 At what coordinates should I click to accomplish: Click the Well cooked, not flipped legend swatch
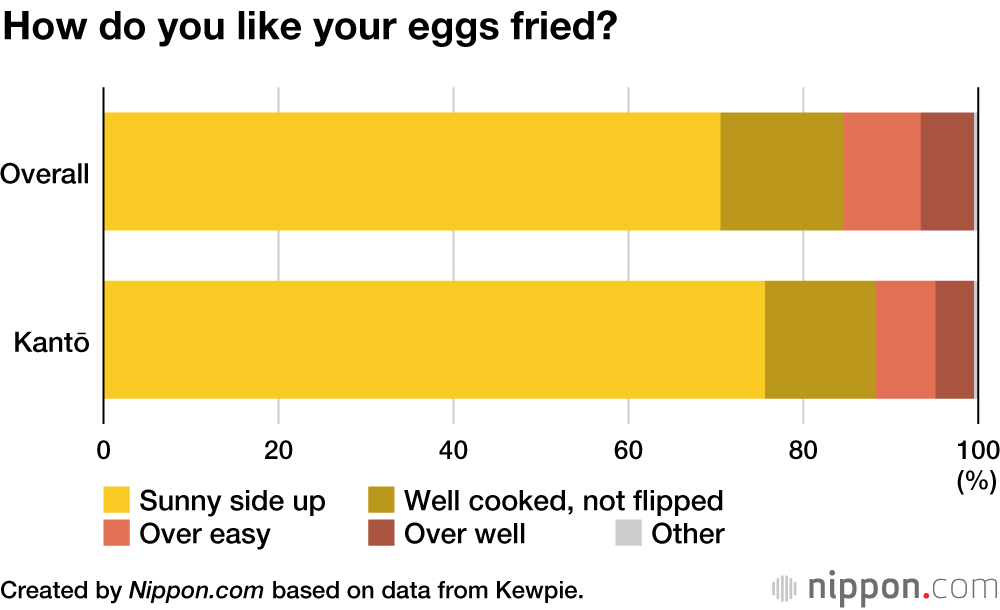382,500
